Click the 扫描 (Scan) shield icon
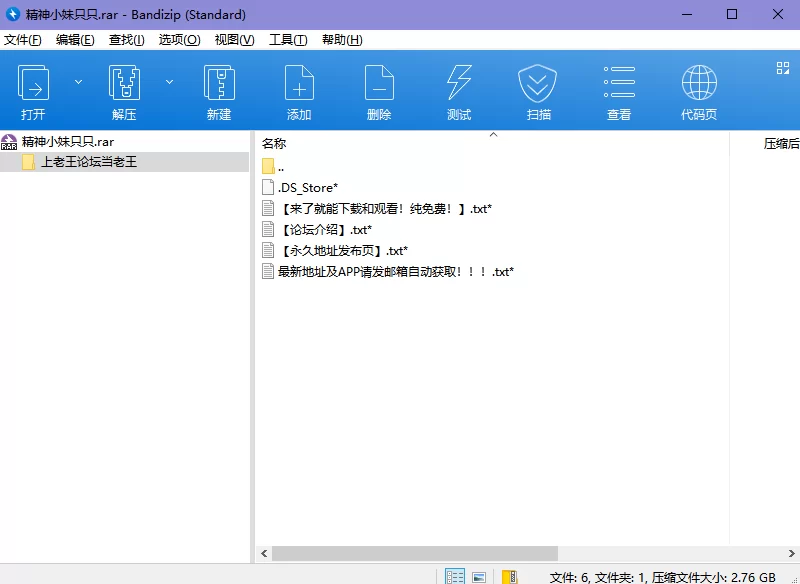Viewport: 800px width, 584px height. [x=538, y=84]
